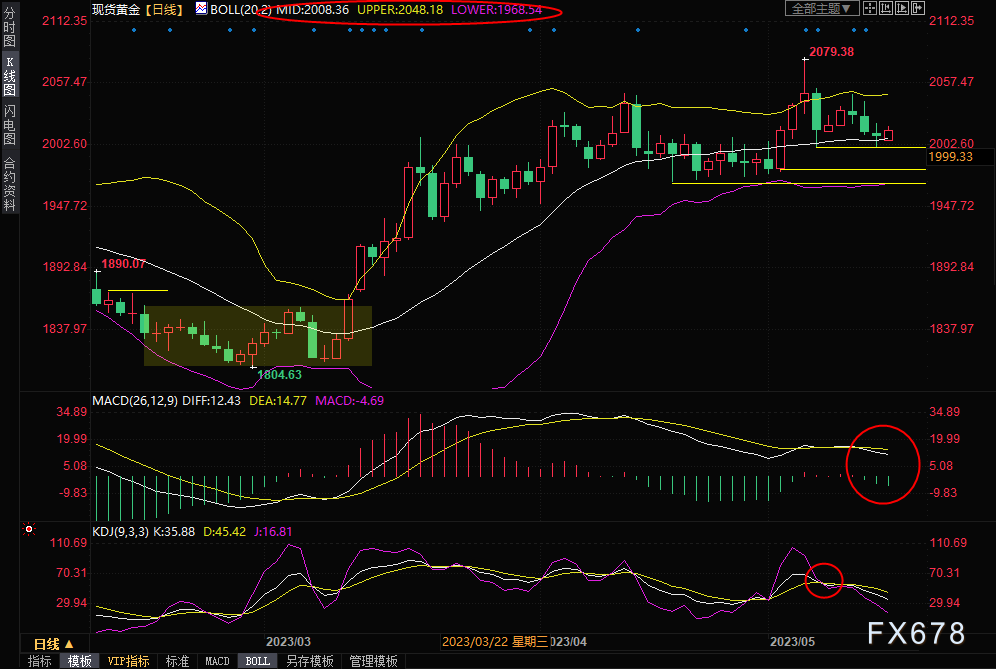Toggle the MACD template button
This screenshot has height=669, width=996.
pos(217,661)
